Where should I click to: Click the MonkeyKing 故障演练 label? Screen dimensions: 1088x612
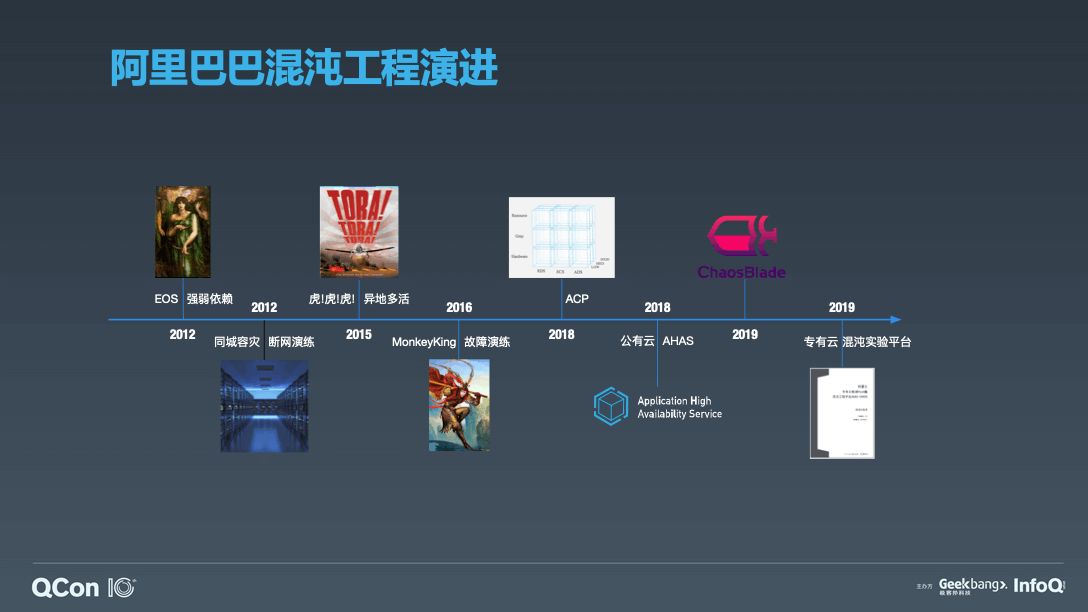pos(451,342)
